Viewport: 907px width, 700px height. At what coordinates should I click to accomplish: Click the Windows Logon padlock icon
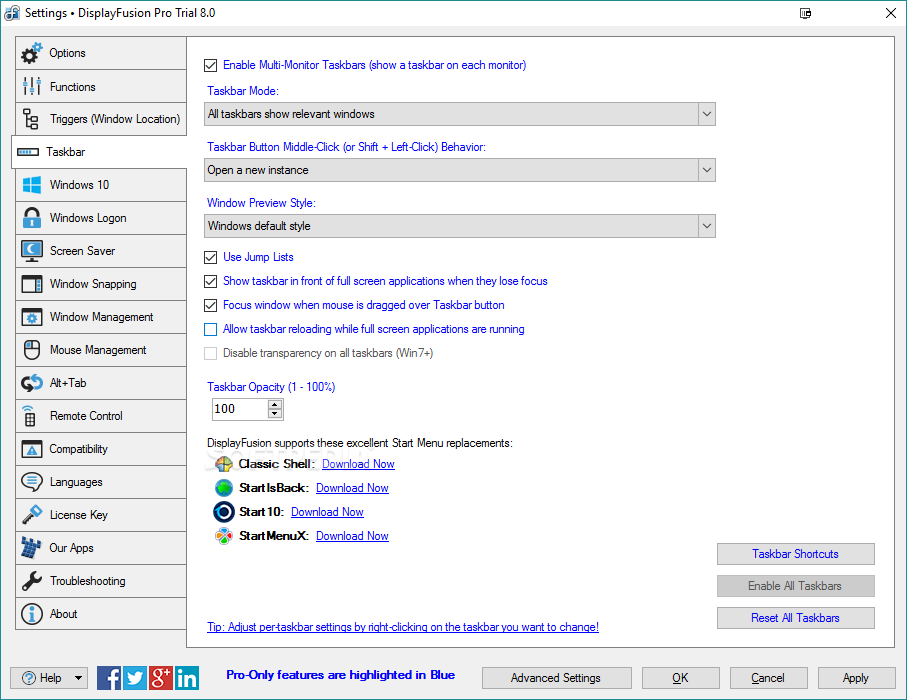tap(32, 218)
